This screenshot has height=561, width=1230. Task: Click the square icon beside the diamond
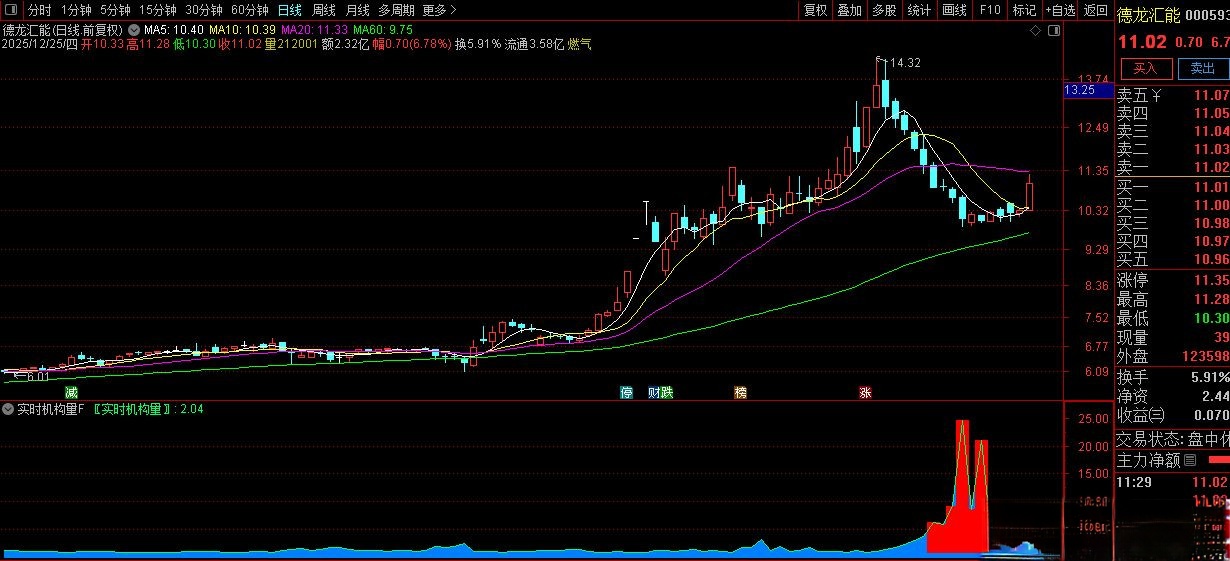point(1052,30)
